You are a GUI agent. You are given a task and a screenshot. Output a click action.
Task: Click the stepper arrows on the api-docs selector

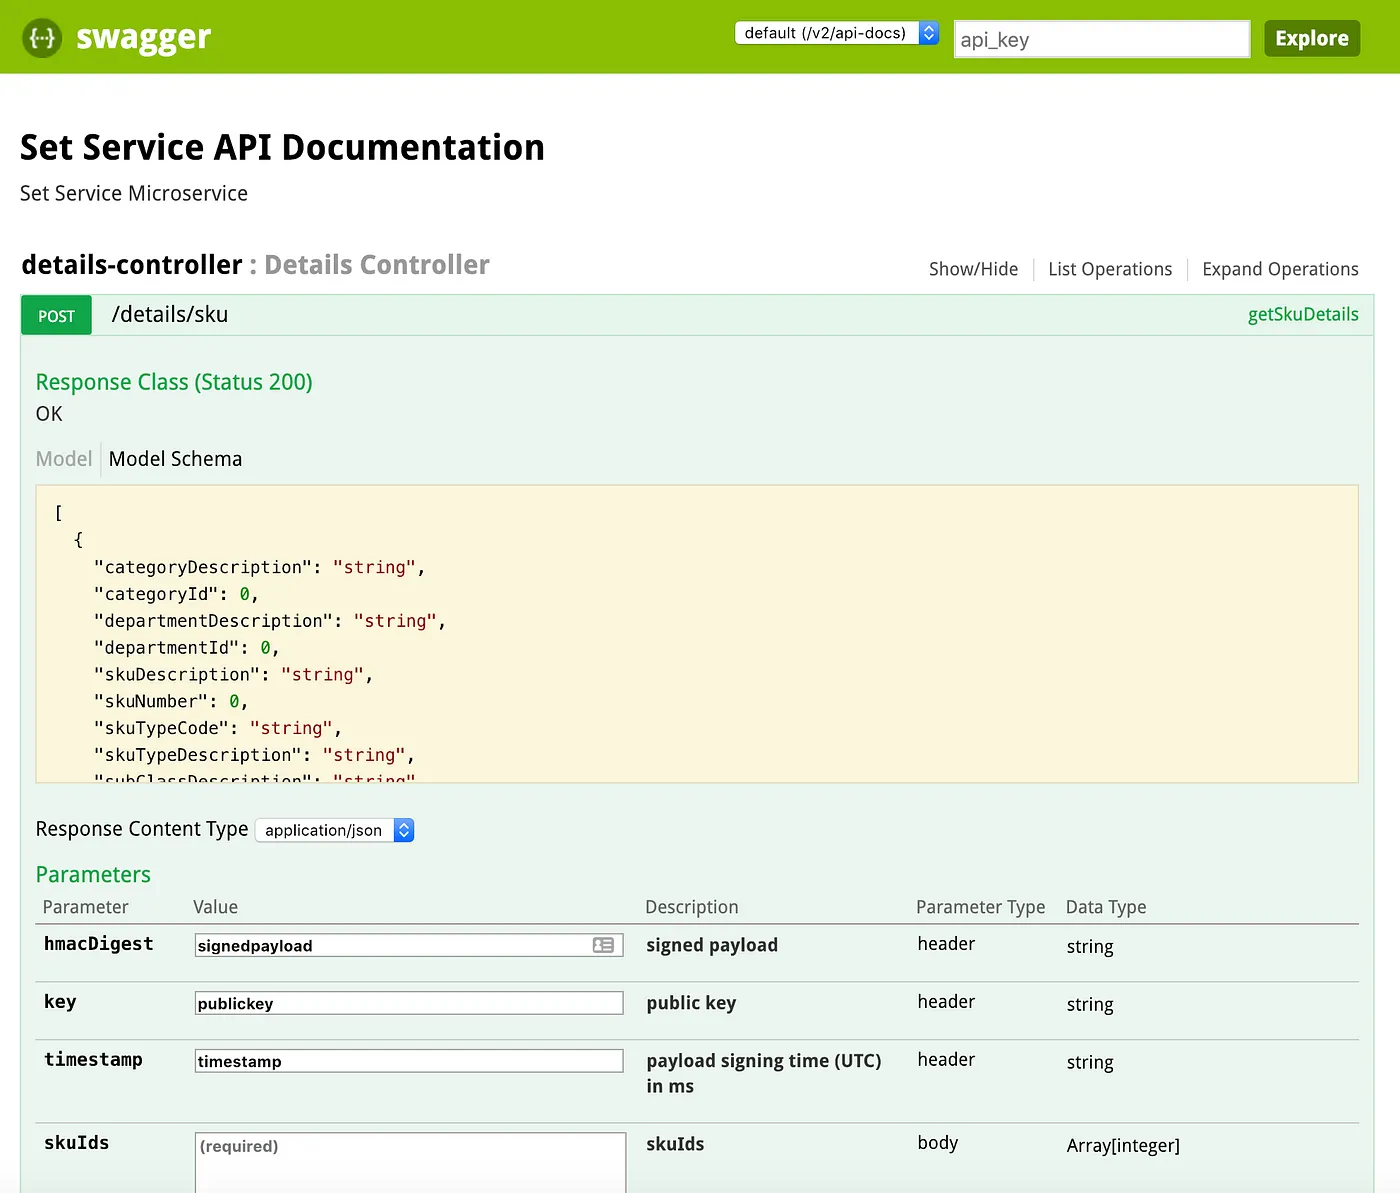click(x=928, y=32)
